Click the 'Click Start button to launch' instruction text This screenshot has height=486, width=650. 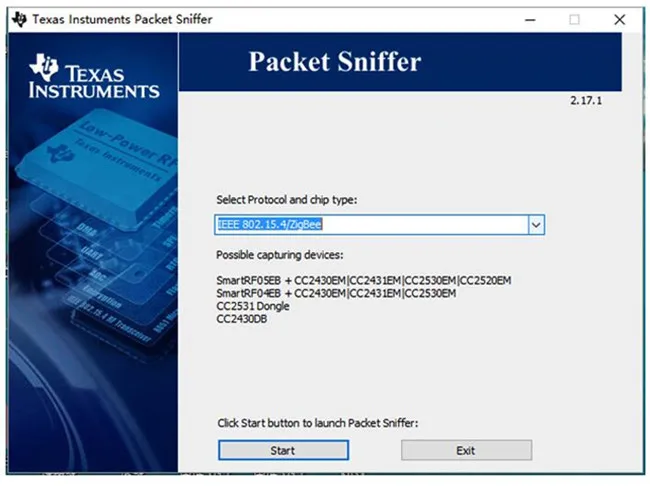click(318, 423)
